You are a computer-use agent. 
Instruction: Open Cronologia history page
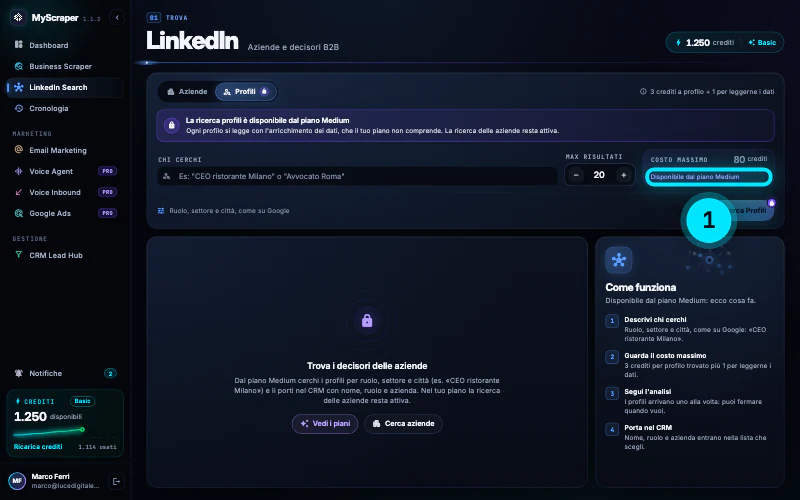click(65, 108)
